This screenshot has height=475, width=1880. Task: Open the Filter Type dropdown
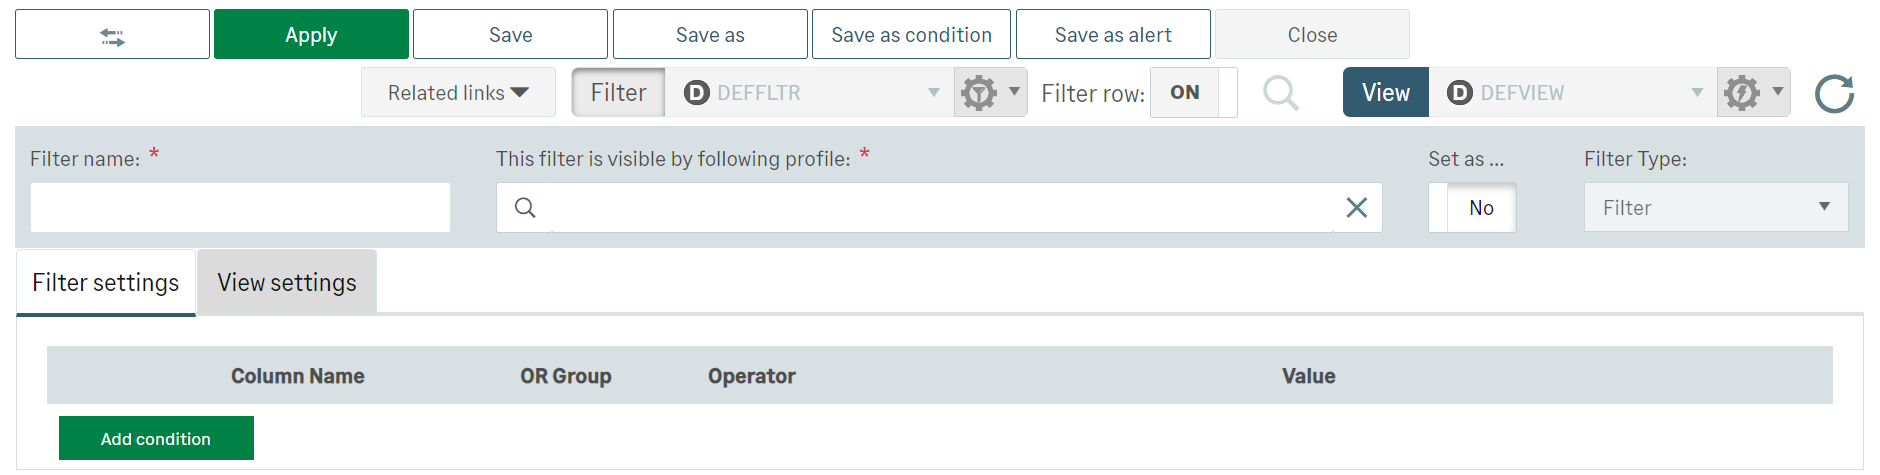(x=1715, y=207)
